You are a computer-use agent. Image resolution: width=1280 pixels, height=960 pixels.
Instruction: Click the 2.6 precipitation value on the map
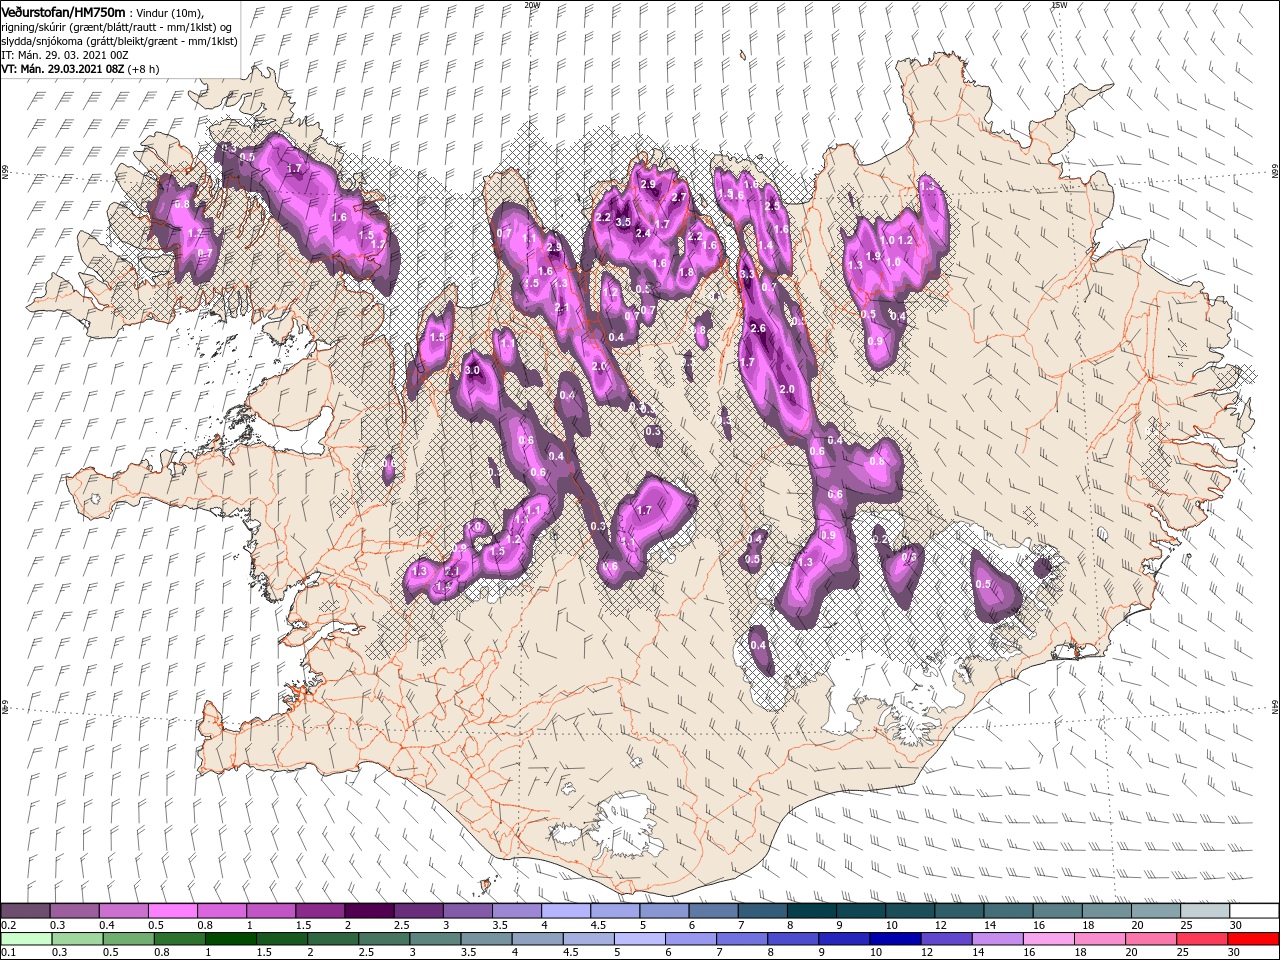757,328
